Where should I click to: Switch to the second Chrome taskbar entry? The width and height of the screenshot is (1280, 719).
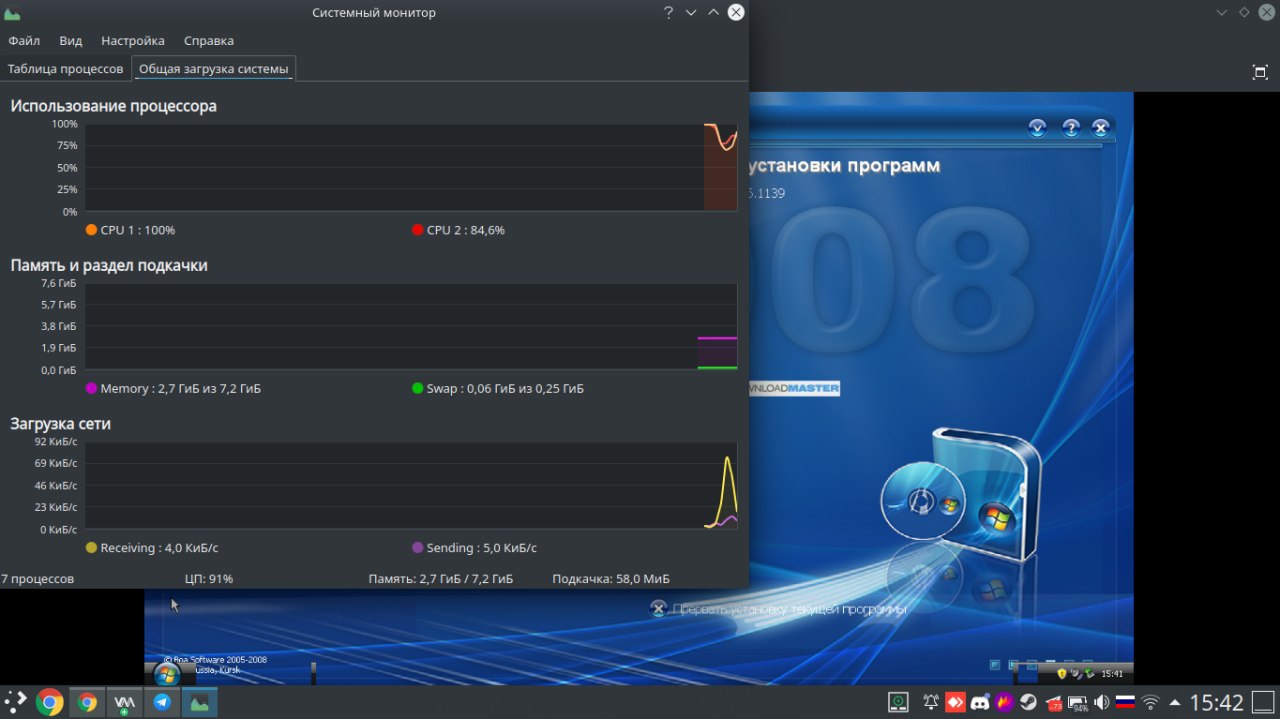[x=87, y=703]
